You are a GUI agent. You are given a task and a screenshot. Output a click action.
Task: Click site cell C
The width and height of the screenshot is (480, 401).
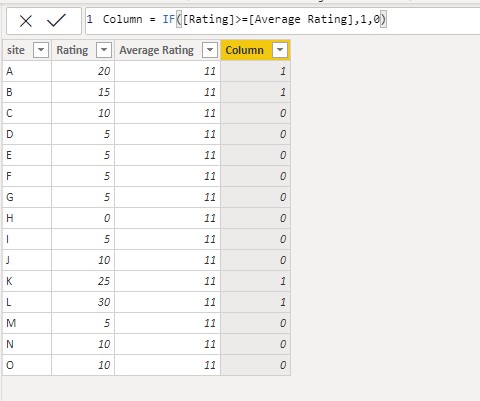(27, 113)
